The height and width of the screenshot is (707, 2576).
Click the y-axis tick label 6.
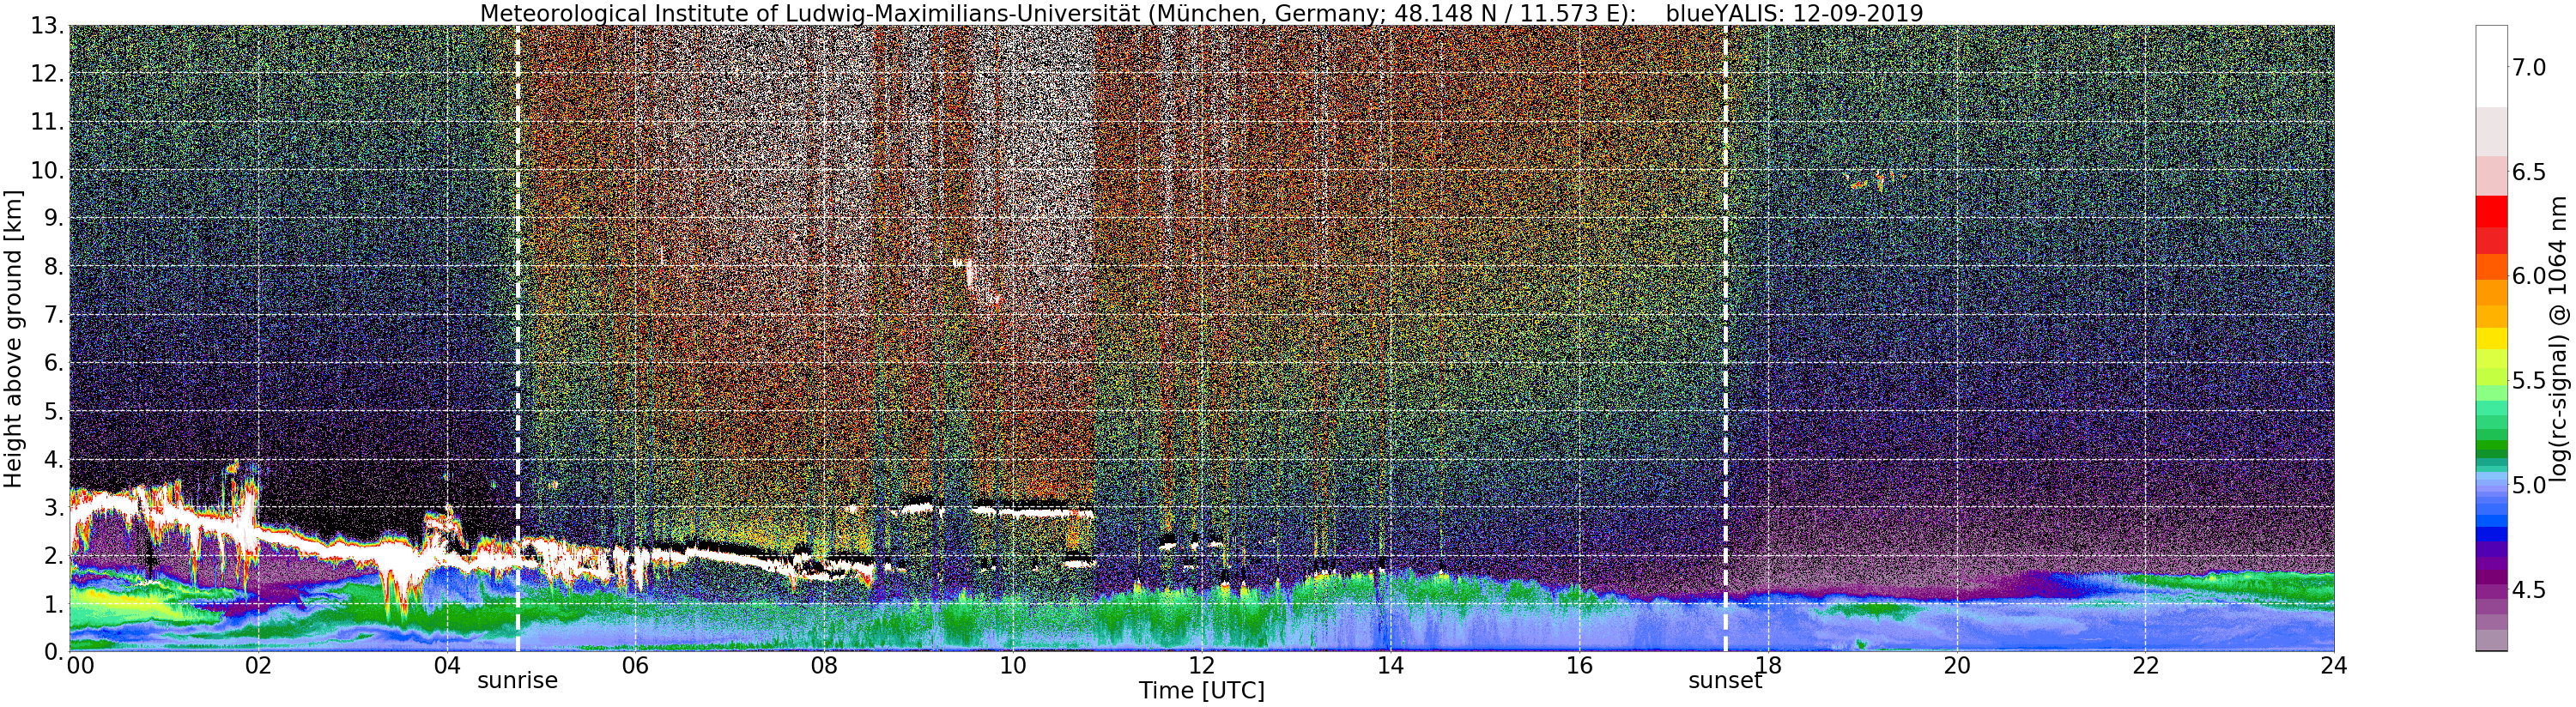[x=52, y=363]
